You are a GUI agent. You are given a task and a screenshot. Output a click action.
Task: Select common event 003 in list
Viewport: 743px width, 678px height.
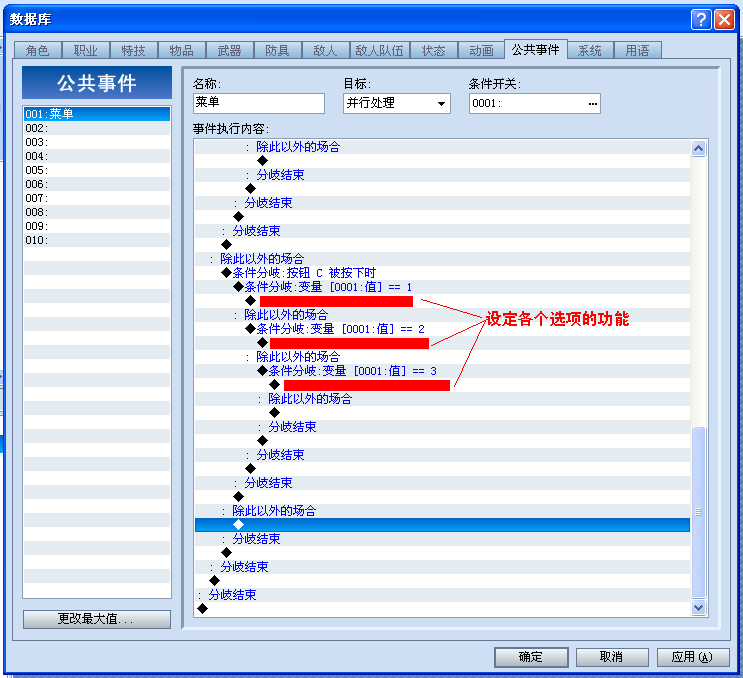point(97,142)
